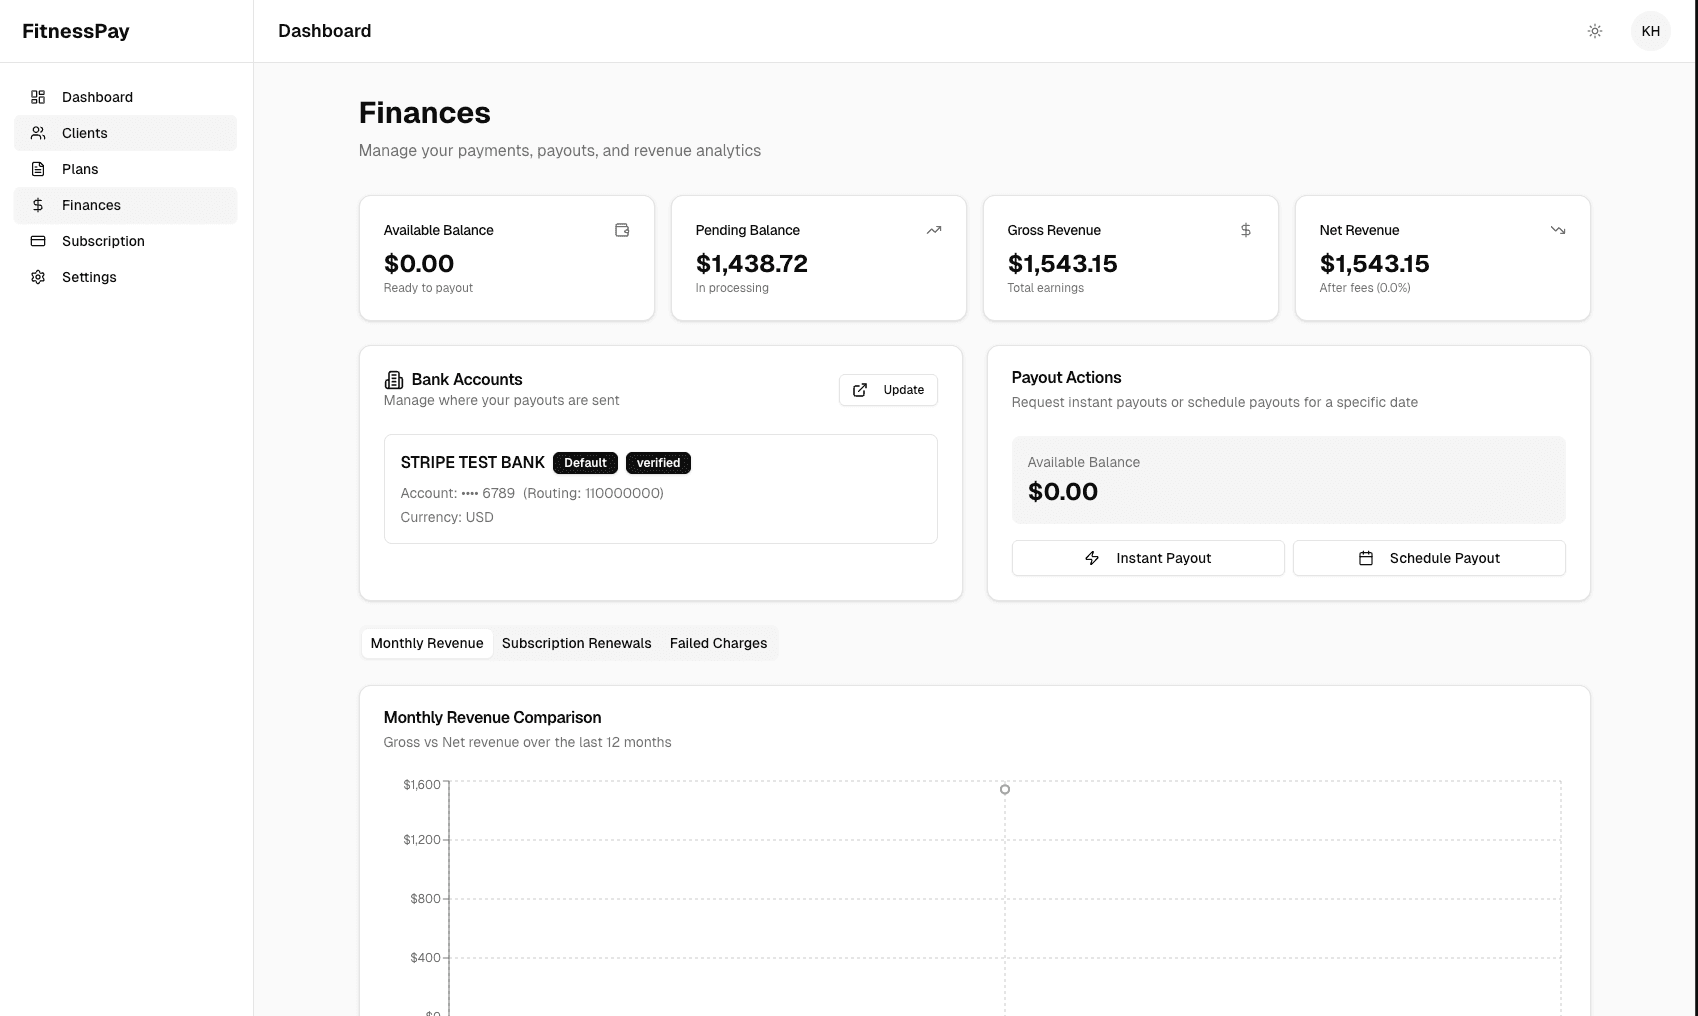Select the Monthly Revenue tab

coord(426,643)
